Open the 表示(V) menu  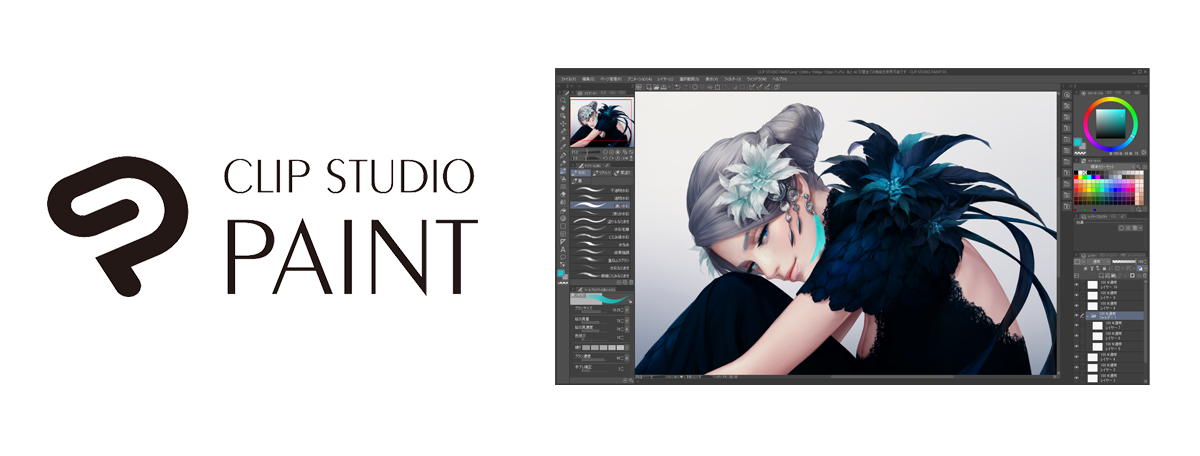711,79
